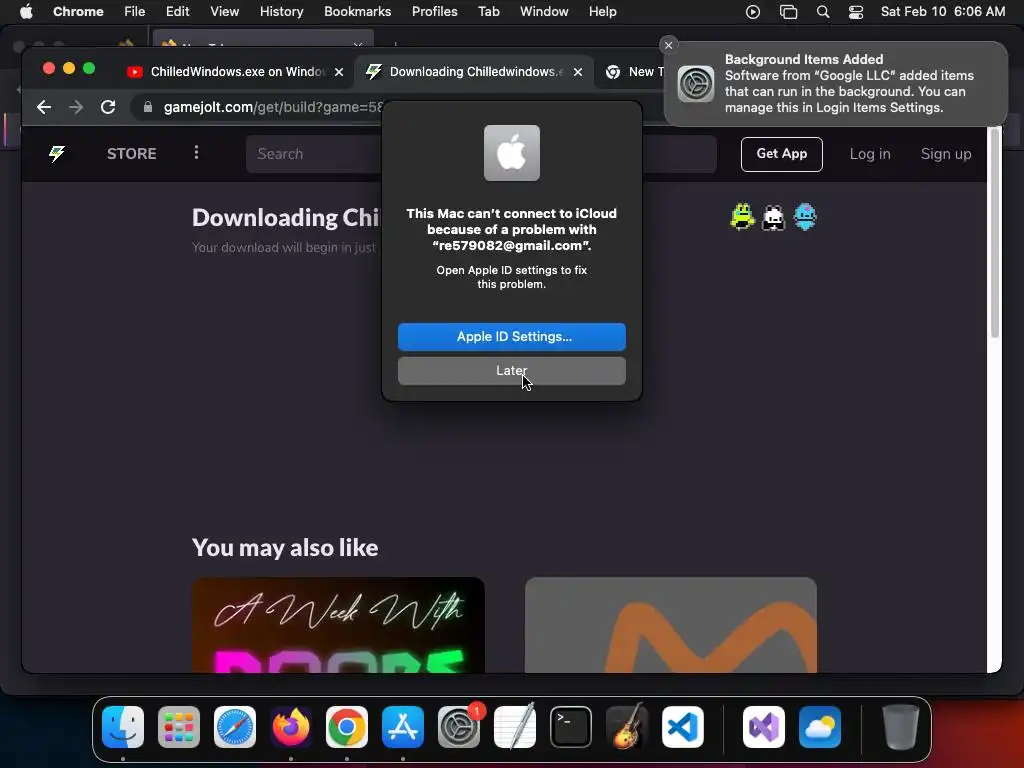Open the Chrome application menu

click(78, 12)
